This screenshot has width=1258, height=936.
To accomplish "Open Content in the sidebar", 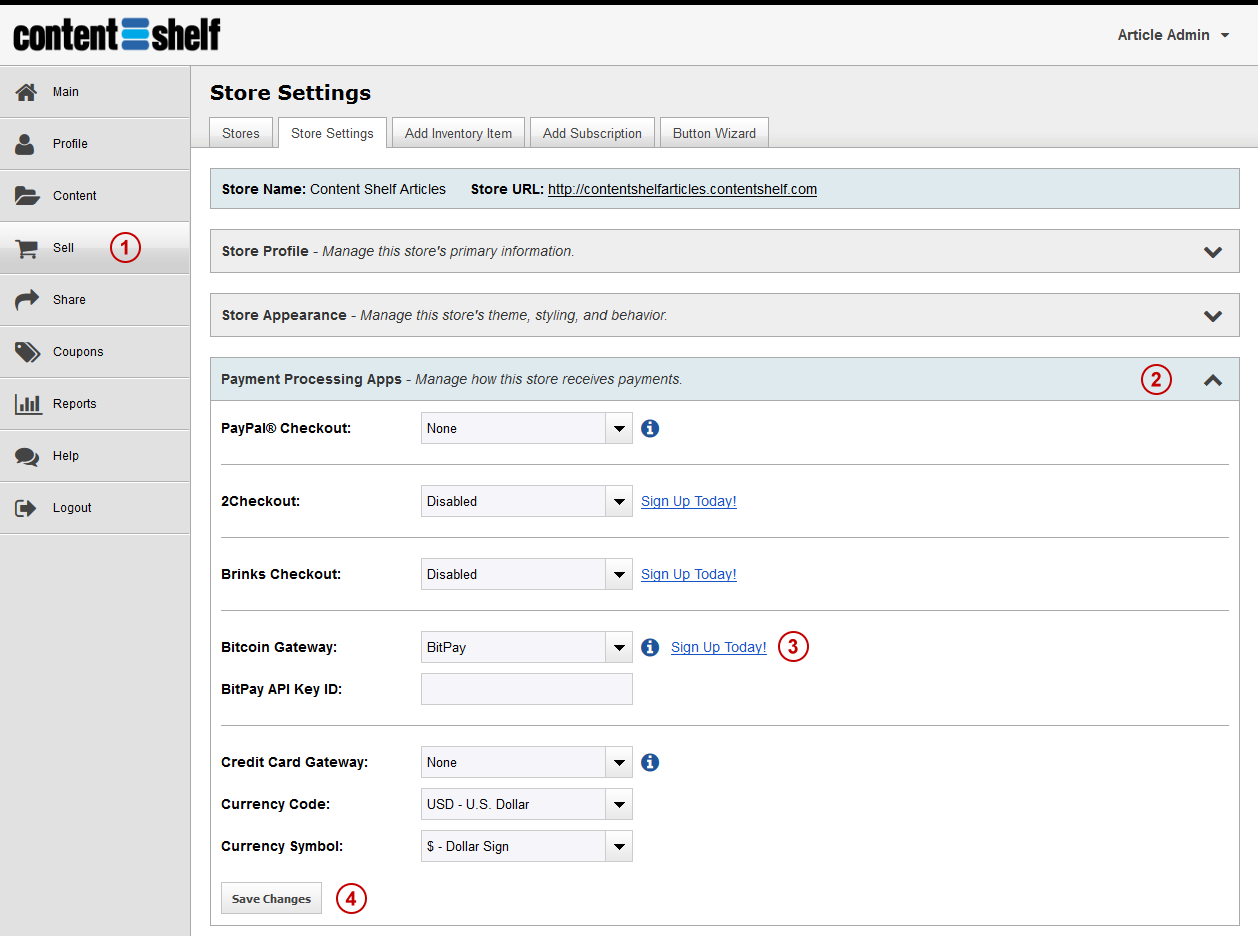I will 95,196.
